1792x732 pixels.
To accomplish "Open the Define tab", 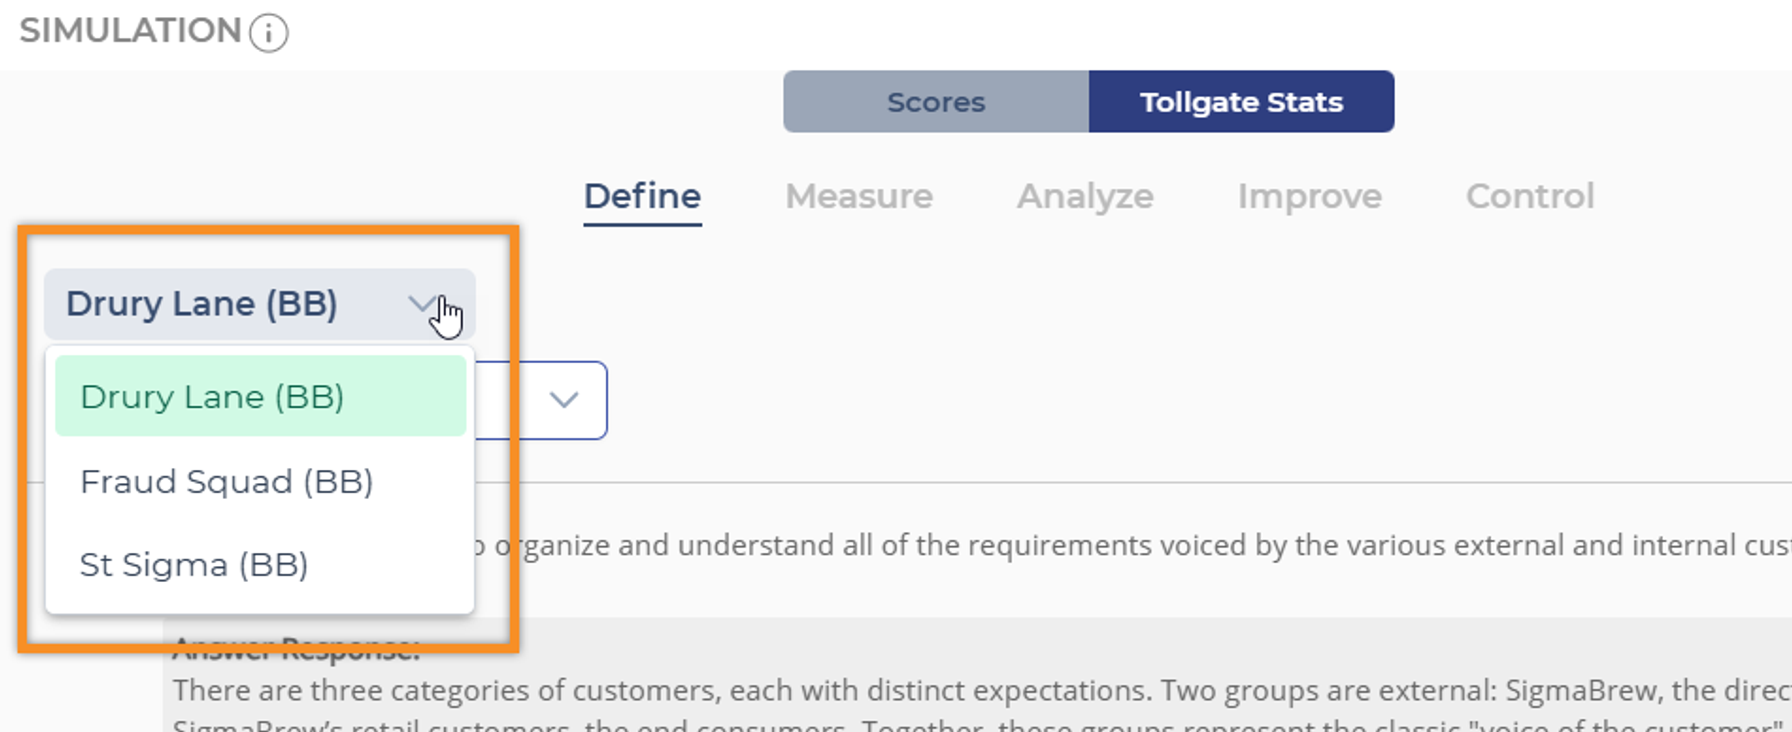I will click(x=642, y=196).
